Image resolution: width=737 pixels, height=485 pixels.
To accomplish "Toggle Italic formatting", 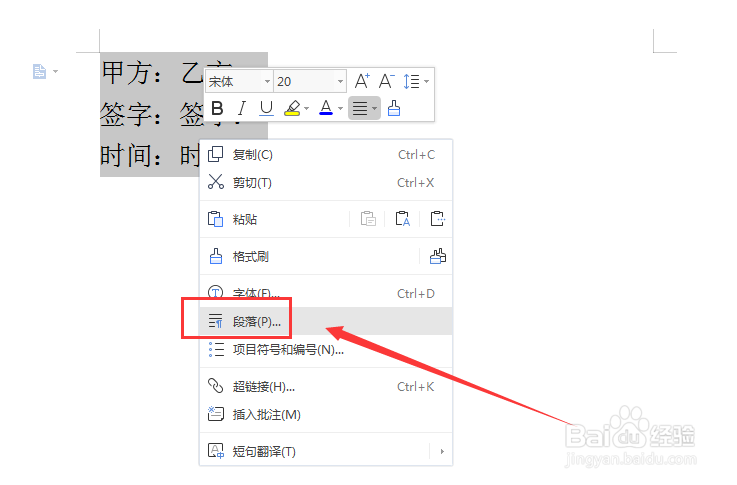I will 242,109.
